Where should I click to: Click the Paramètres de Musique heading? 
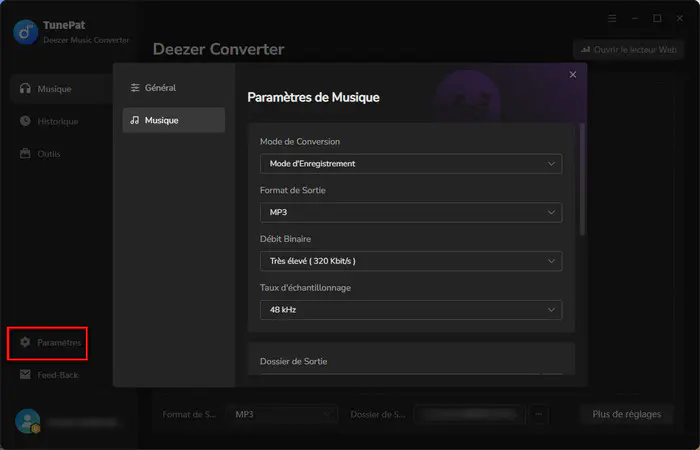[313, 97]
